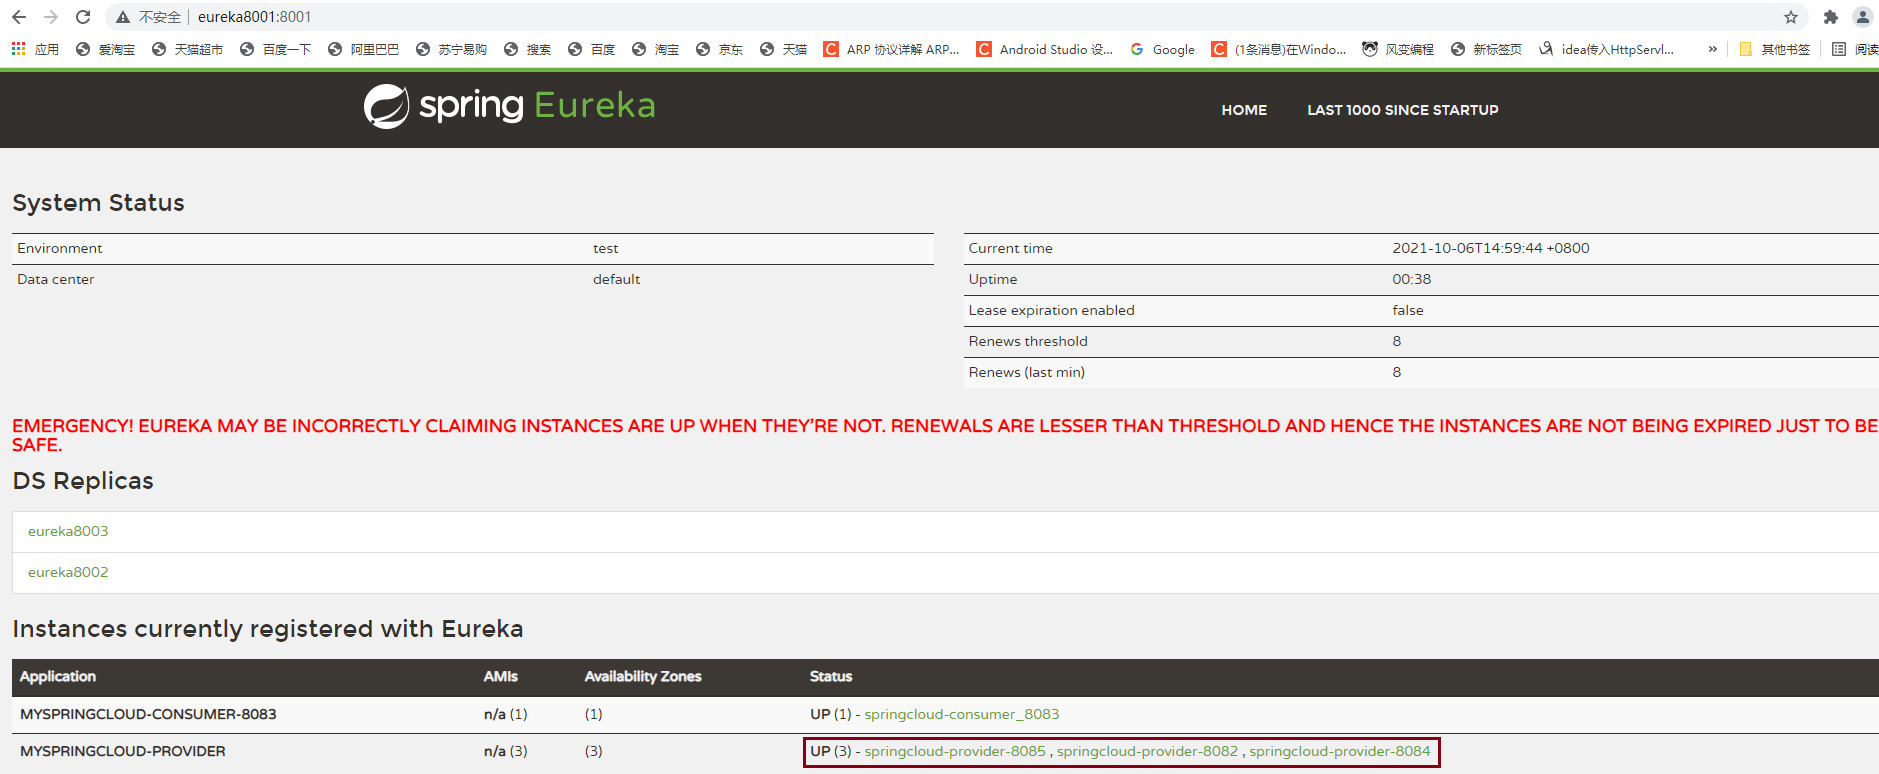Select the Environment value test
This screenshot has width=1879, height=774.
click(x=605, y=248)
